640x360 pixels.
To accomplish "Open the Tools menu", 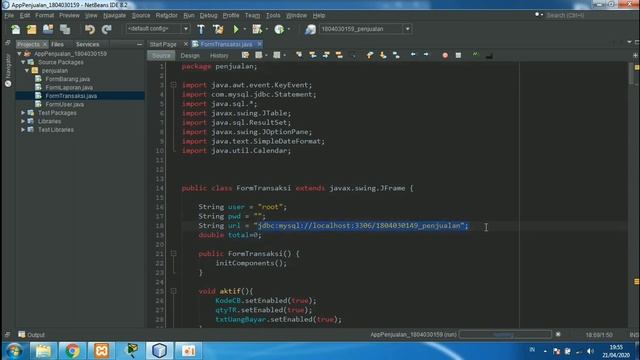I will [x=273, y=16].
